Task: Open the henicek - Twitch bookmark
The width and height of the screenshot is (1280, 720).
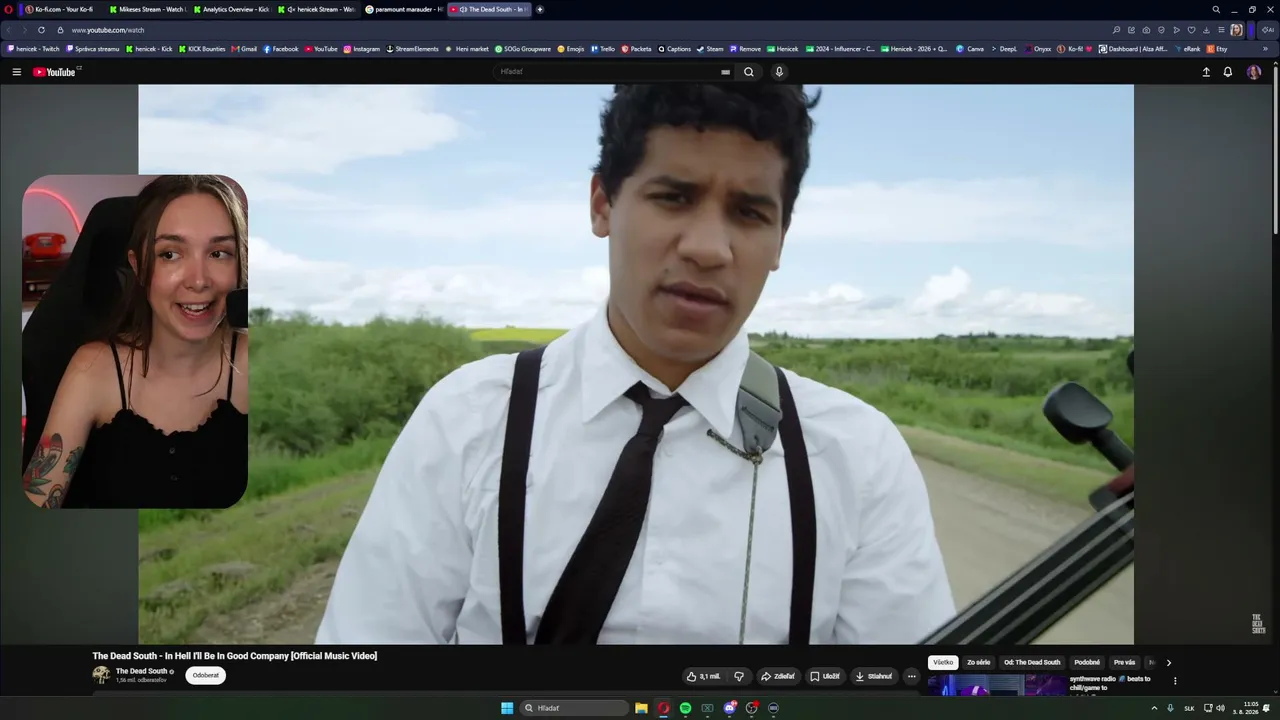Action: point(34,48)
